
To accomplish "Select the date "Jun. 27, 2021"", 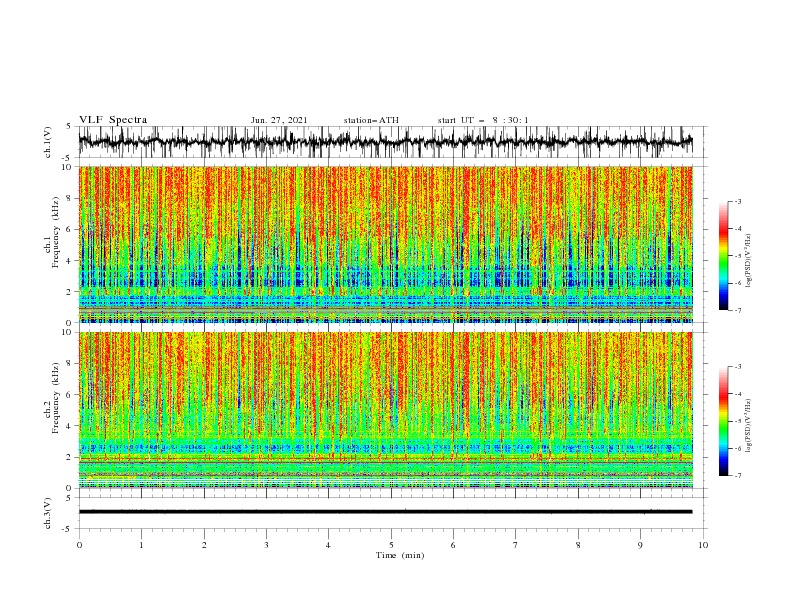I will coord(279,120).
